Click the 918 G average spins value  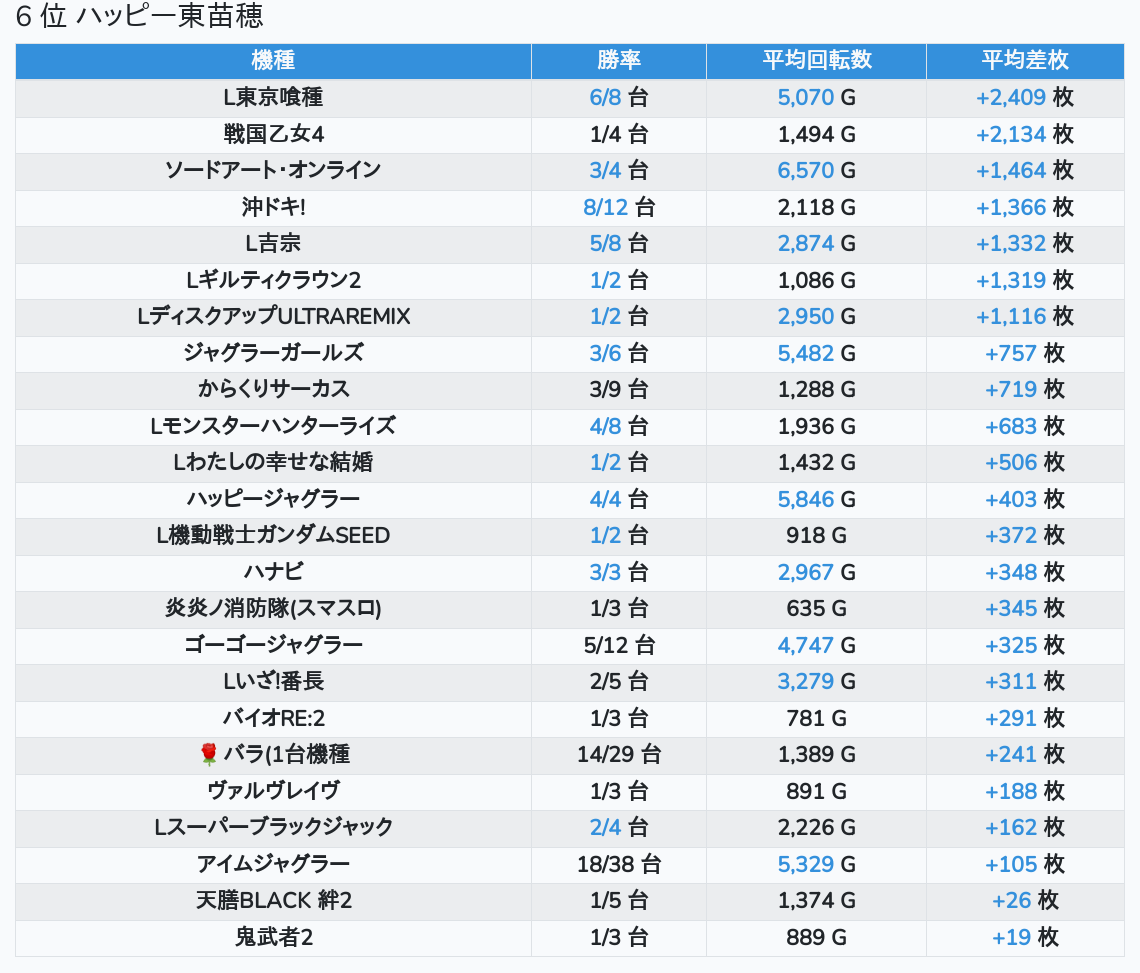tap(816, 536)
